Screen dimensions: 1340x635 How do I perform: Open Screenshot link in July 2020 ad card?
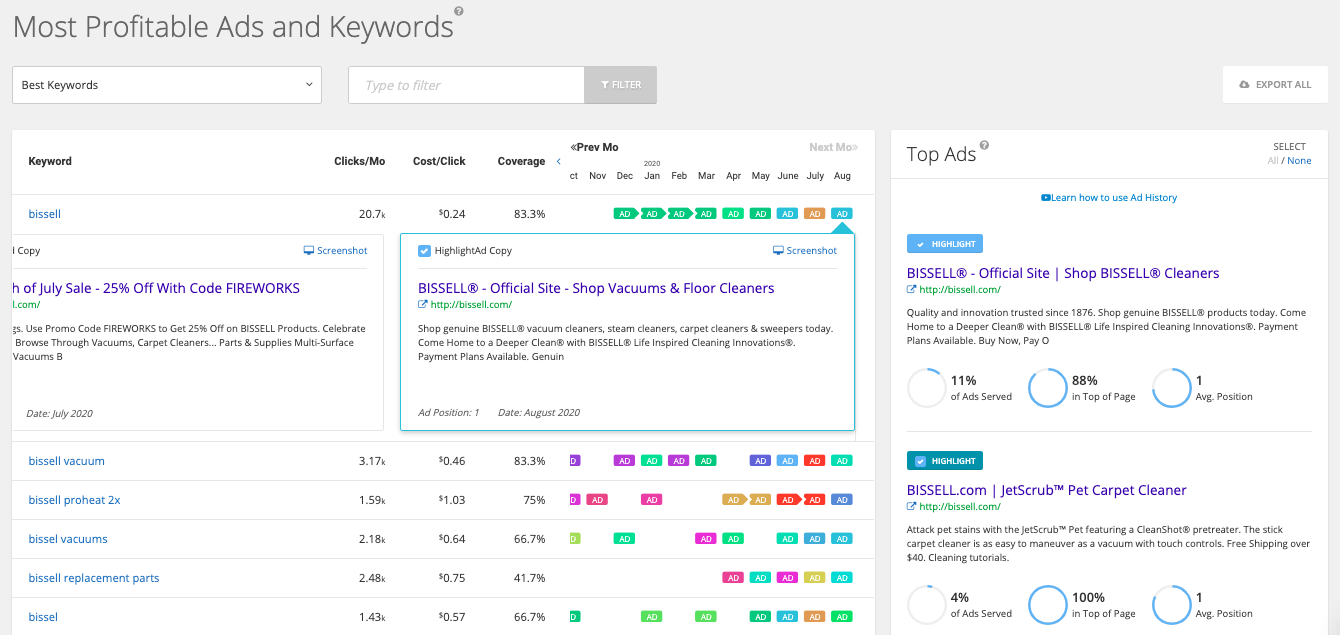pyautogui.click(x=335, y=251)
